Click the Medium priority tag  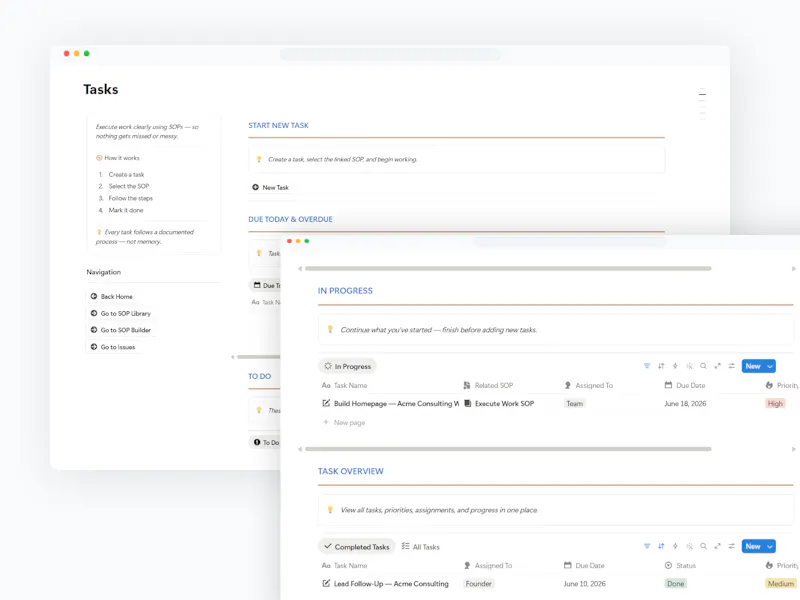coord(781,584)
